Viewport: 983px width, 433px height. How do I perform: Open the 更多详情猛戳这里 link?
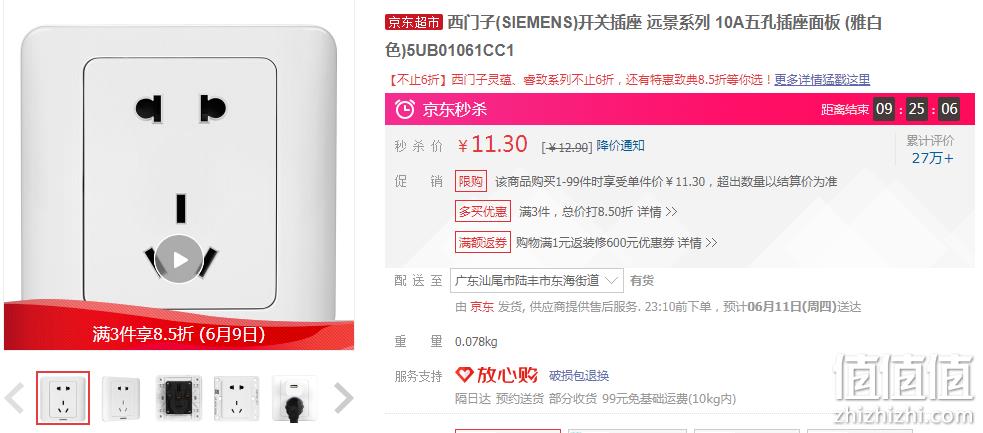(x=822, y=80)
